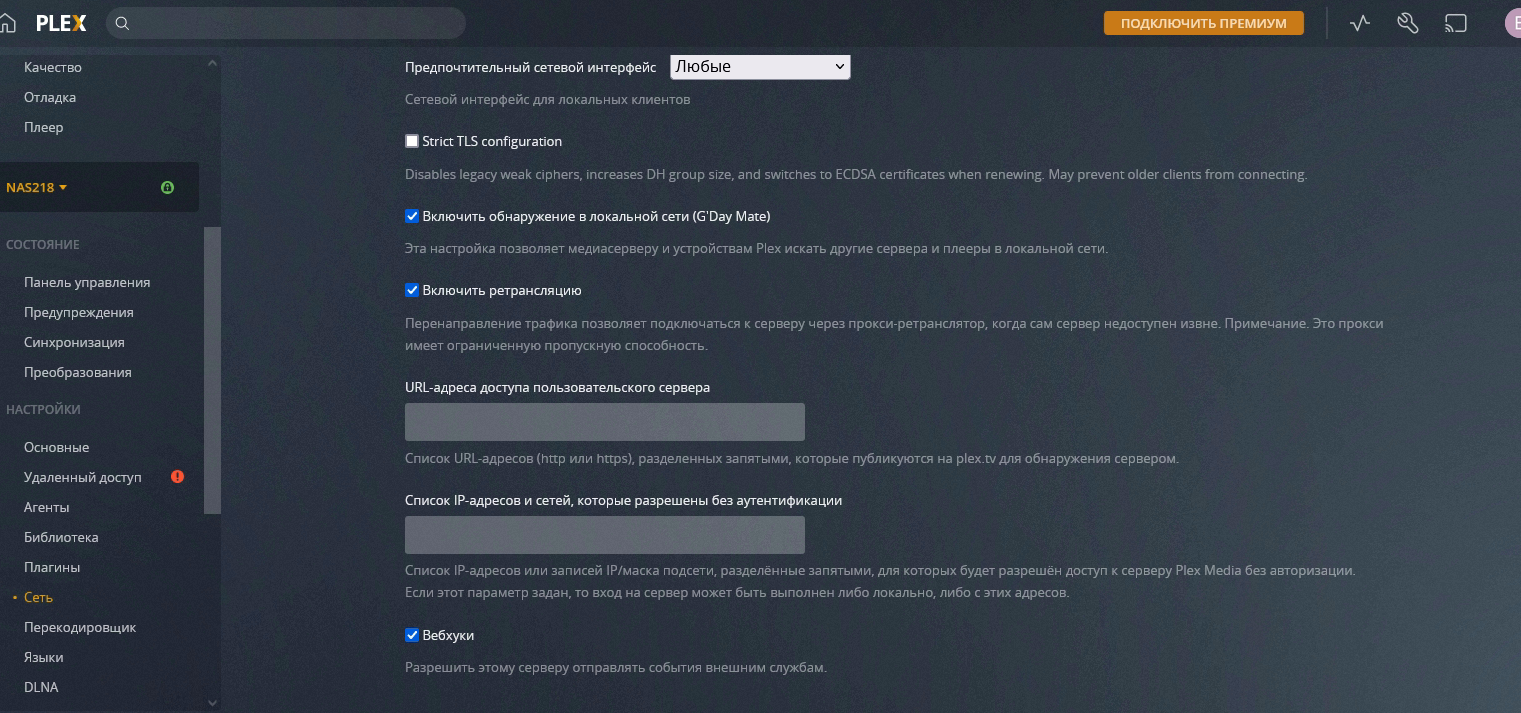1521x713 pixels.
Task: Expand the NAS218 server selector
Action: [37, 187]
